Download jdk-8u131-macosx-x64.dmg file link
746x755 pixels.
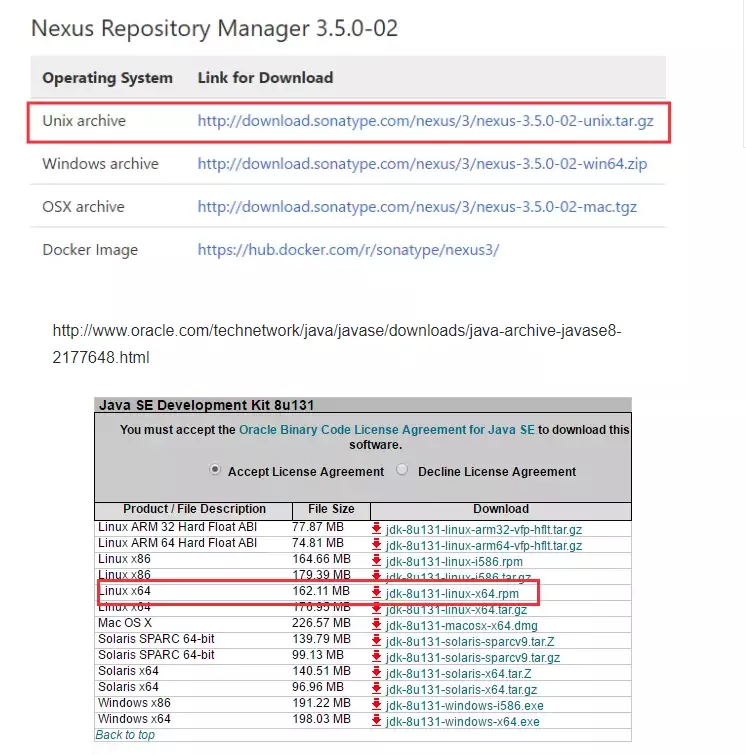[461, 625]
